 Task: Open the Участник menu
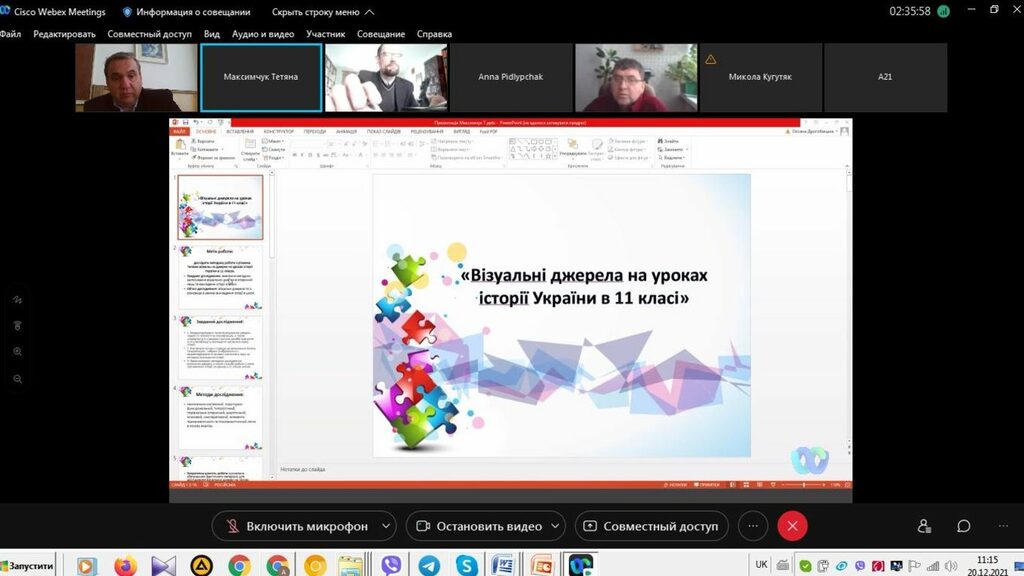(326, 34)
